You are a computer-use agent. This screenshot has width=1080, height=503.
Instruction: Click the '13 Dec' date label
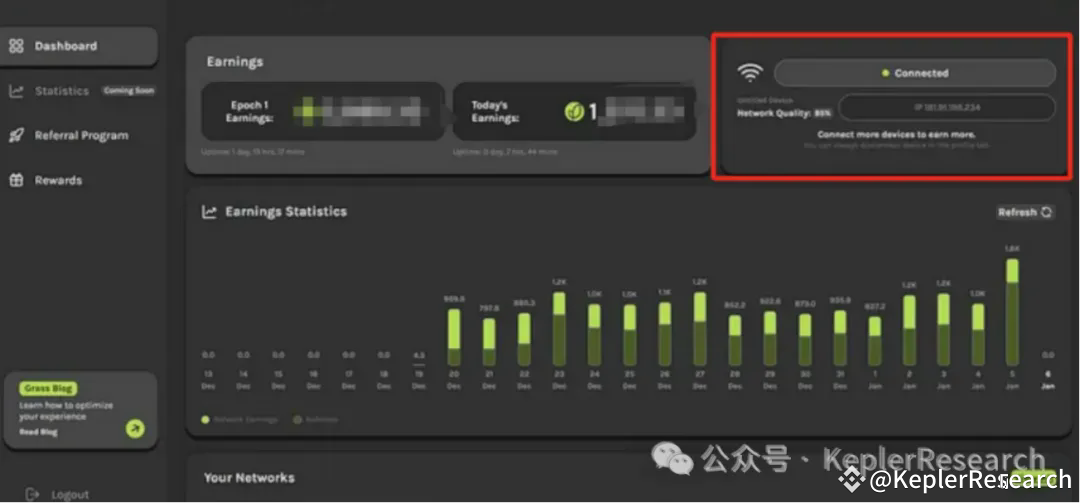[x=208, y=380]
